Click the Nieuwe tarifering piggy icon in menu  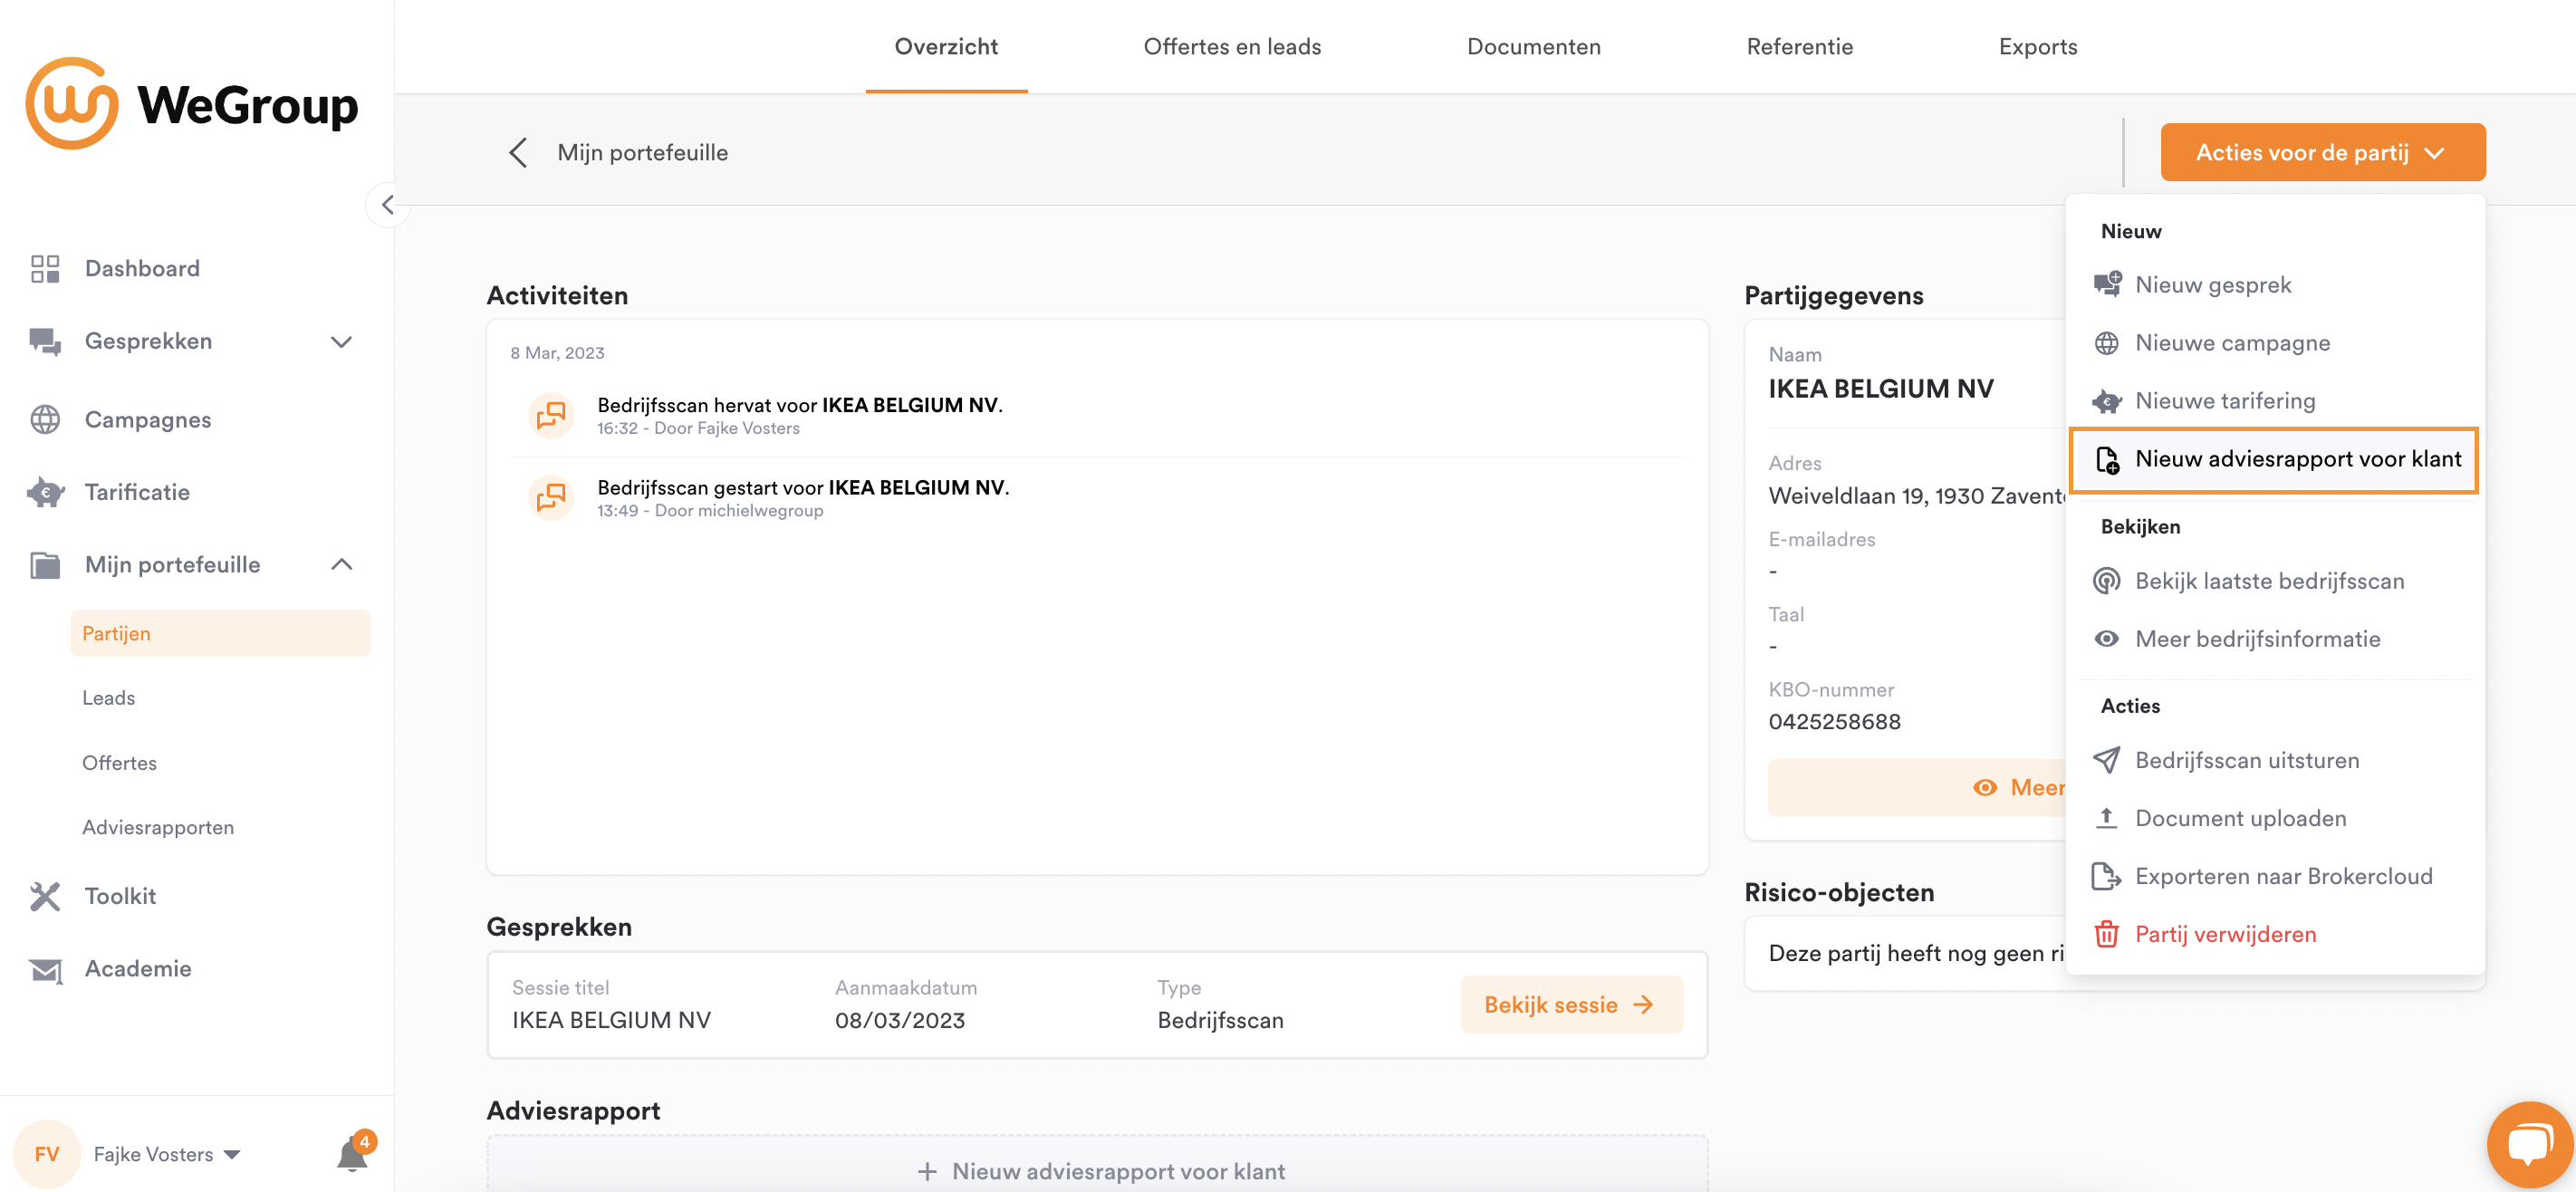2107,401
